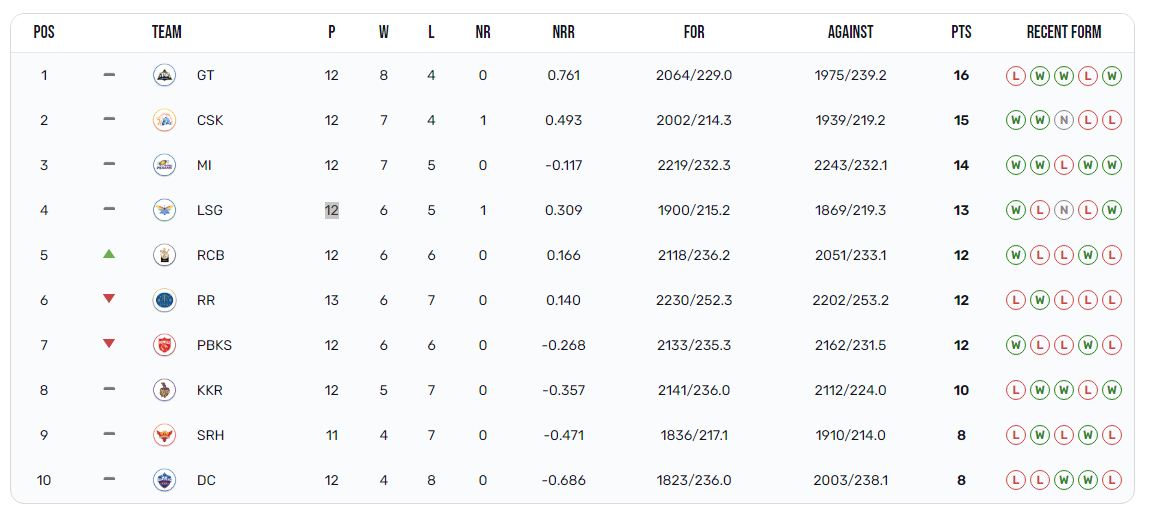
Task: Select the KKR team logo
Action: (164, 390)
